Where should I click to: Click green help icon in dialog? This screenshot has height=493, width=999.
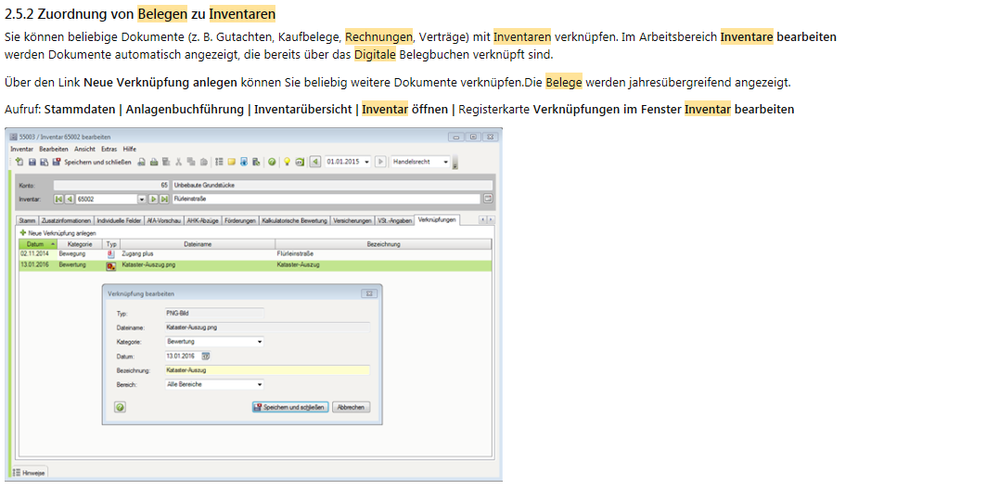(120, 407)
